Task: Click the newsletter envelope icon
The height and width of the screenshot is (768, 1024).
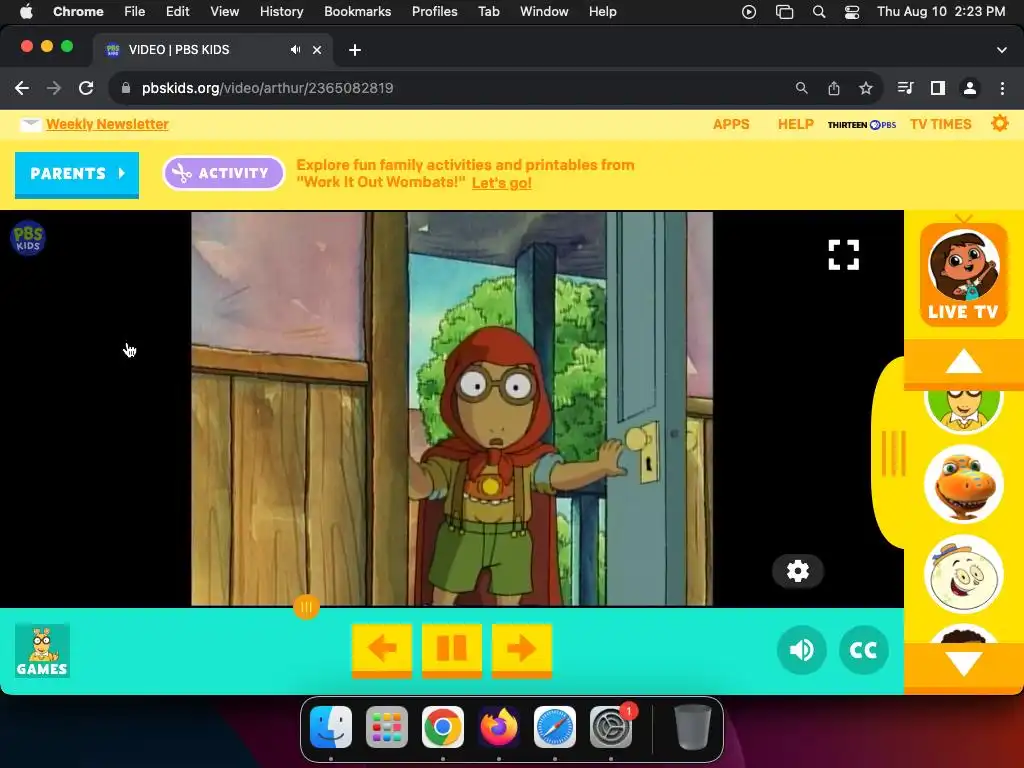Action: [30, 124]
